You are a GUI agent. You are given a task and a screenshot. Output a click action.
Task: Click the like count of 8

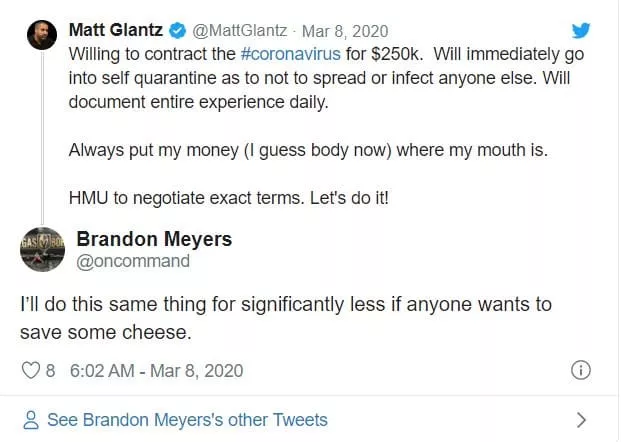[50, 371]
